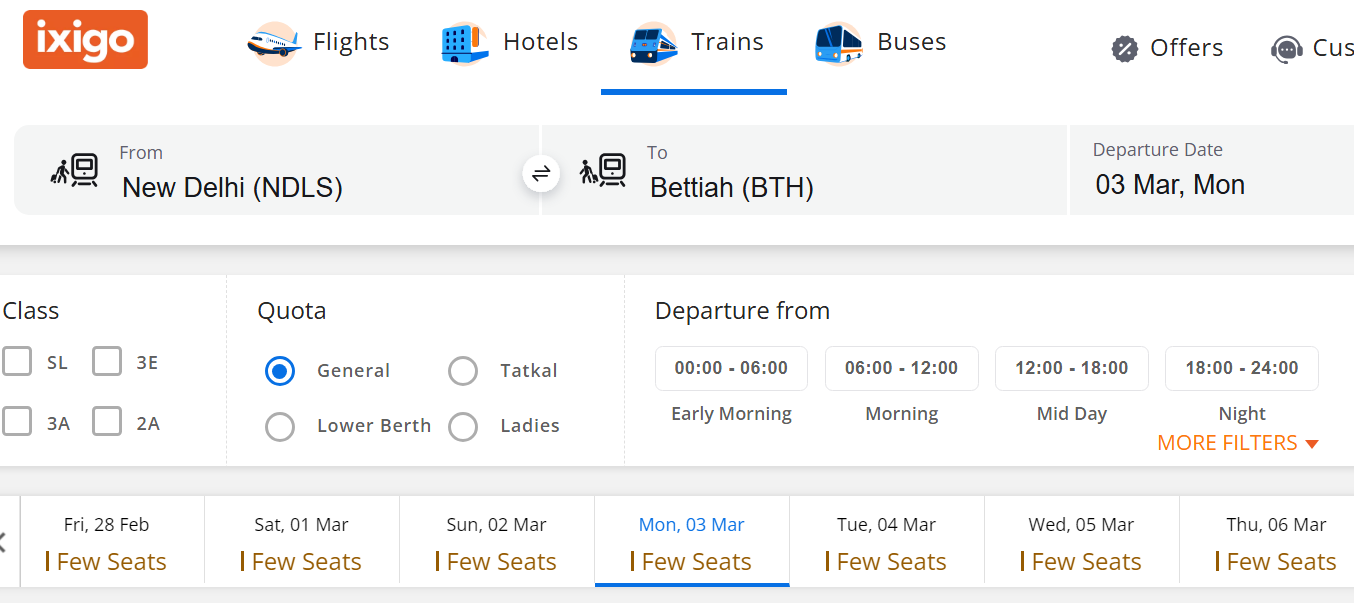Expand MORE FILTERS
Screen dimensions: 1354x603
1238,442
